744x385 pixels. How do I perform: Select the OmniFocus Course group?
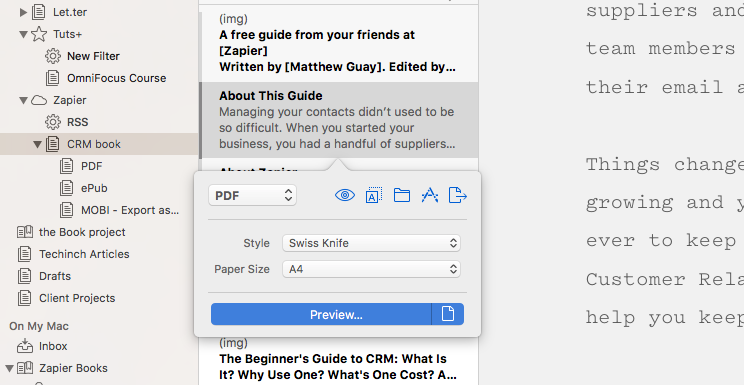(116, 78)
